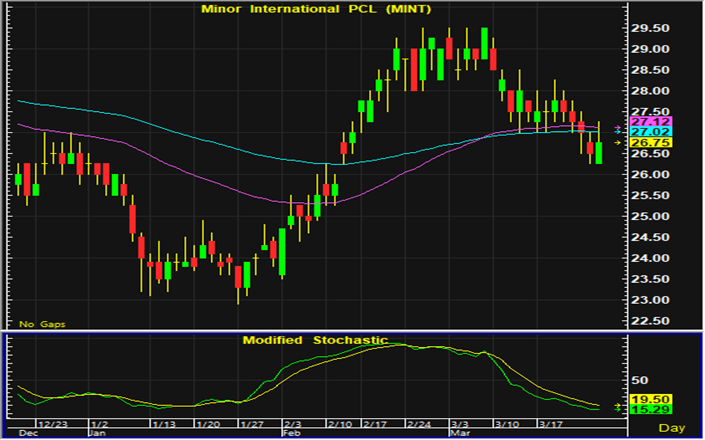This screenshot has width=705, height=440.
Task: Click the Feb month label
Action: (x=291, y=433)
